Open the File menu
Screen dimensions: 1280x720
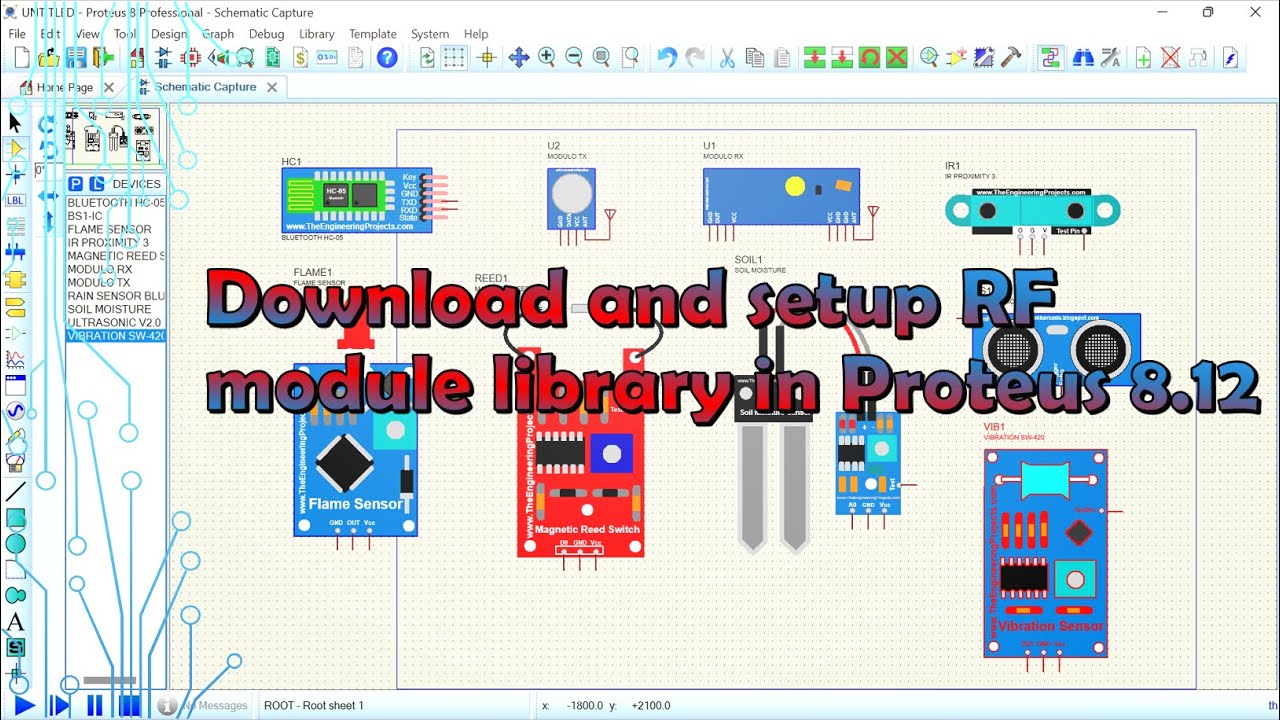click(17, 34)
